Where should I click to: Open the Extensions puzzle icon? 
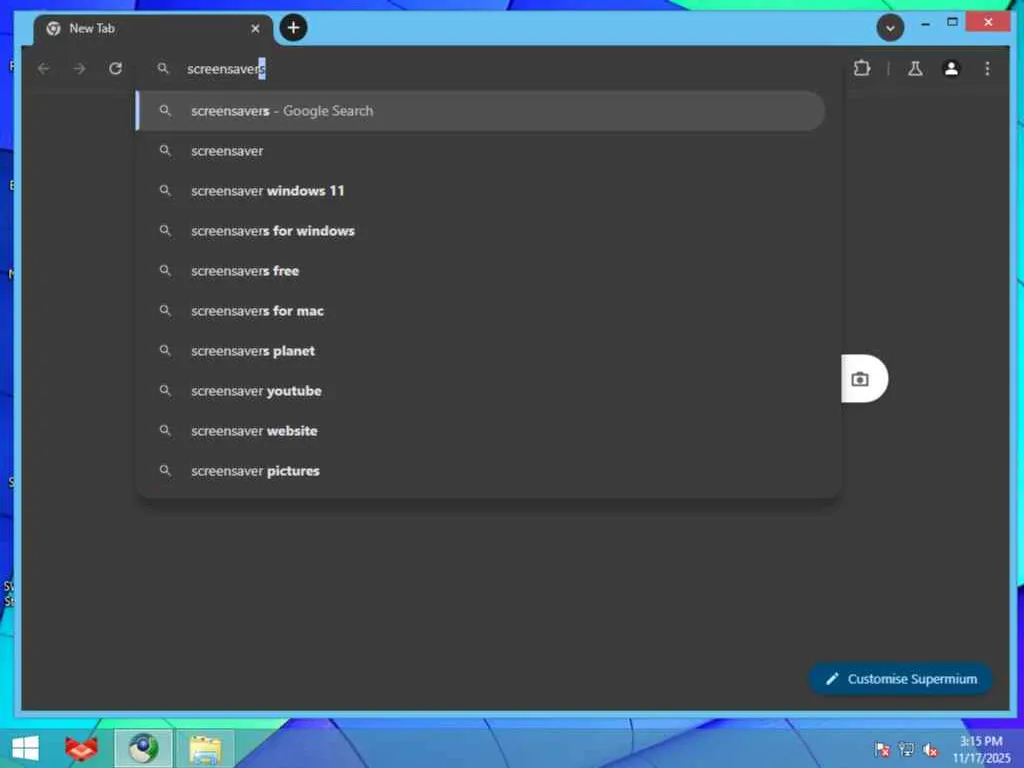pos(862,69)
